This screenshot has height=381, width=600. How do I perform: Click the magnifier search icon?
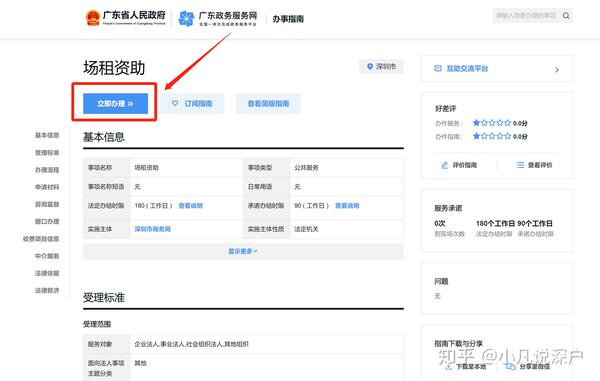click(x=566, y=16)
